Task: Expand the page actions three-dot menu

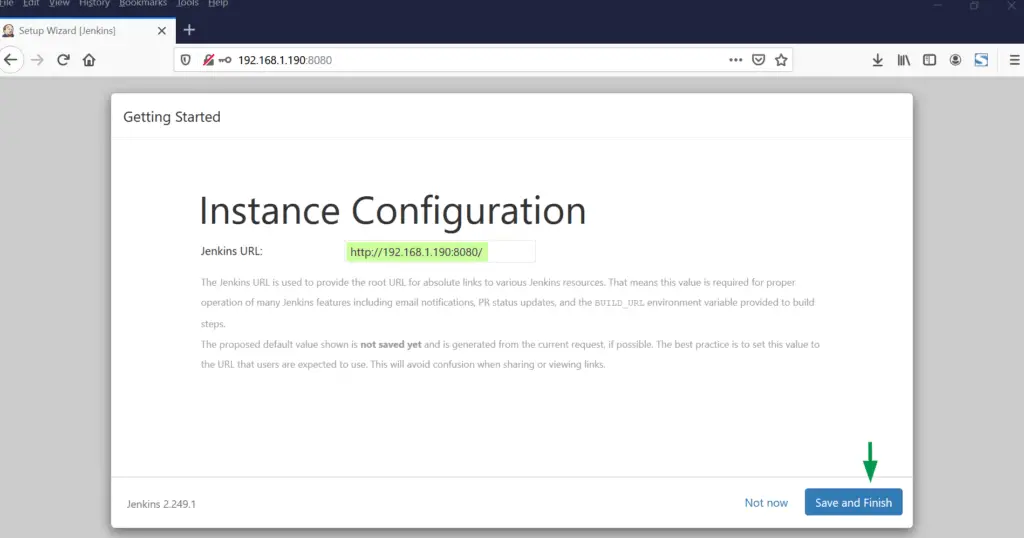Action: tap(736, 60)
